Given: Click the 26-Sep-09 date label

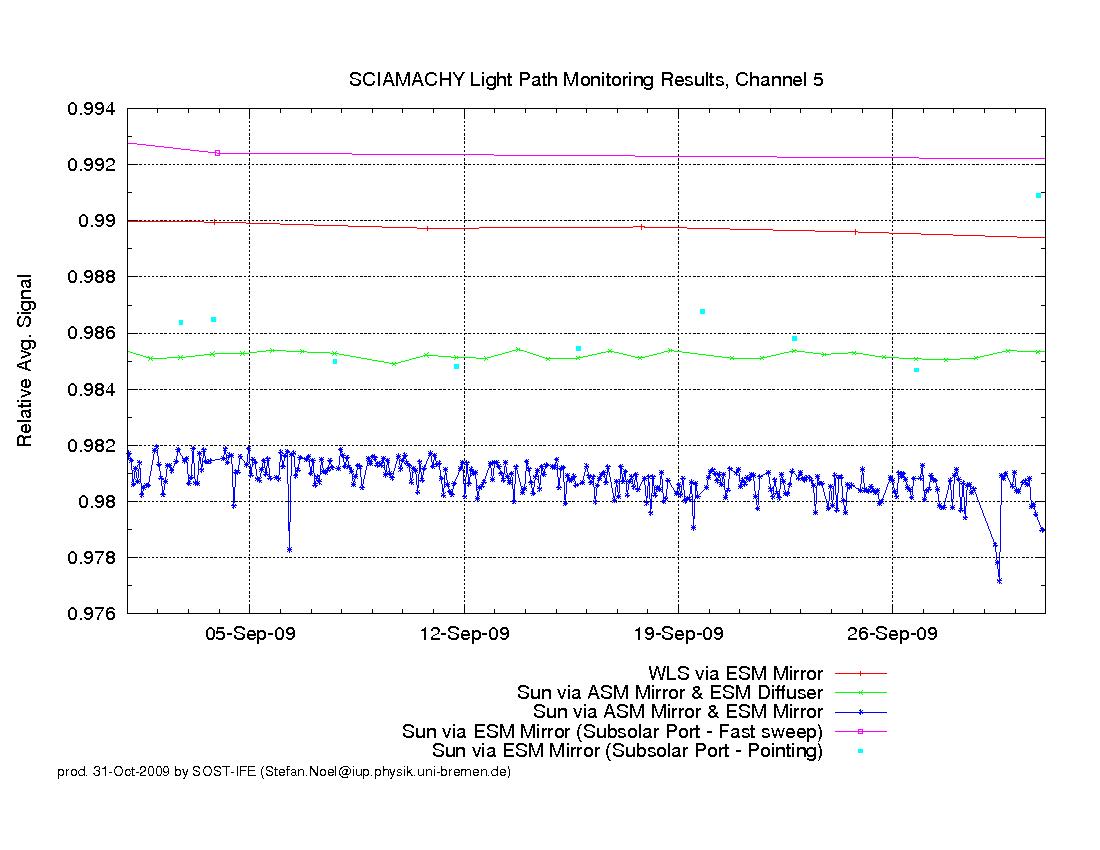Looking at the screenshot, I should click(x=892, y=634).
